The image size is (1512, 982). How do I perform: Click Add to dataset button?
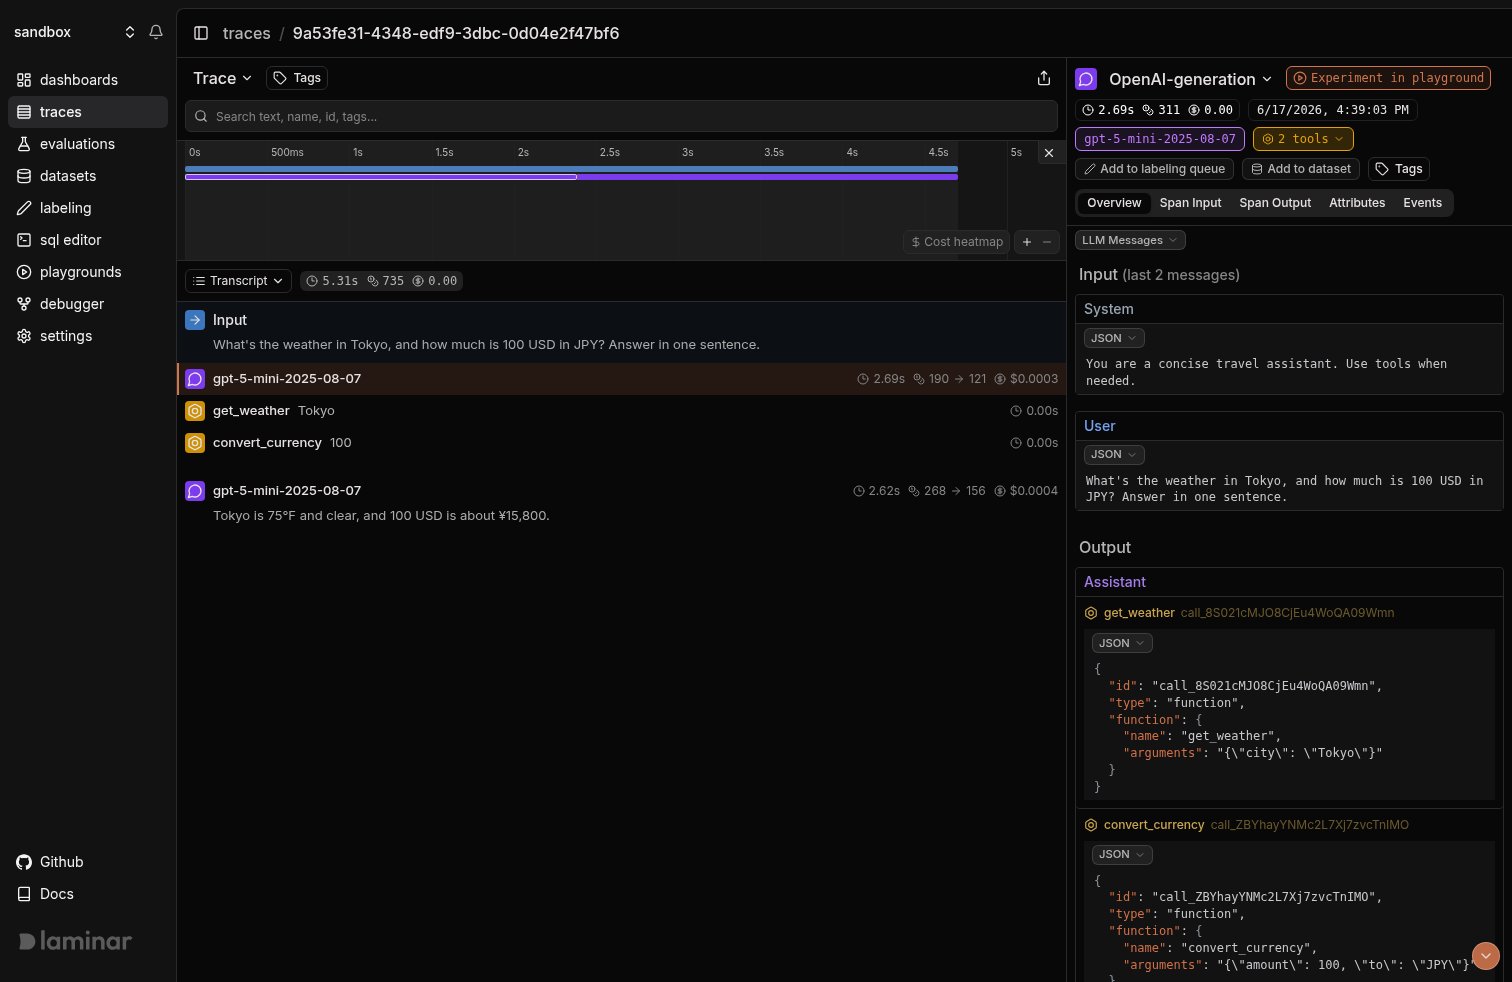1301,169
